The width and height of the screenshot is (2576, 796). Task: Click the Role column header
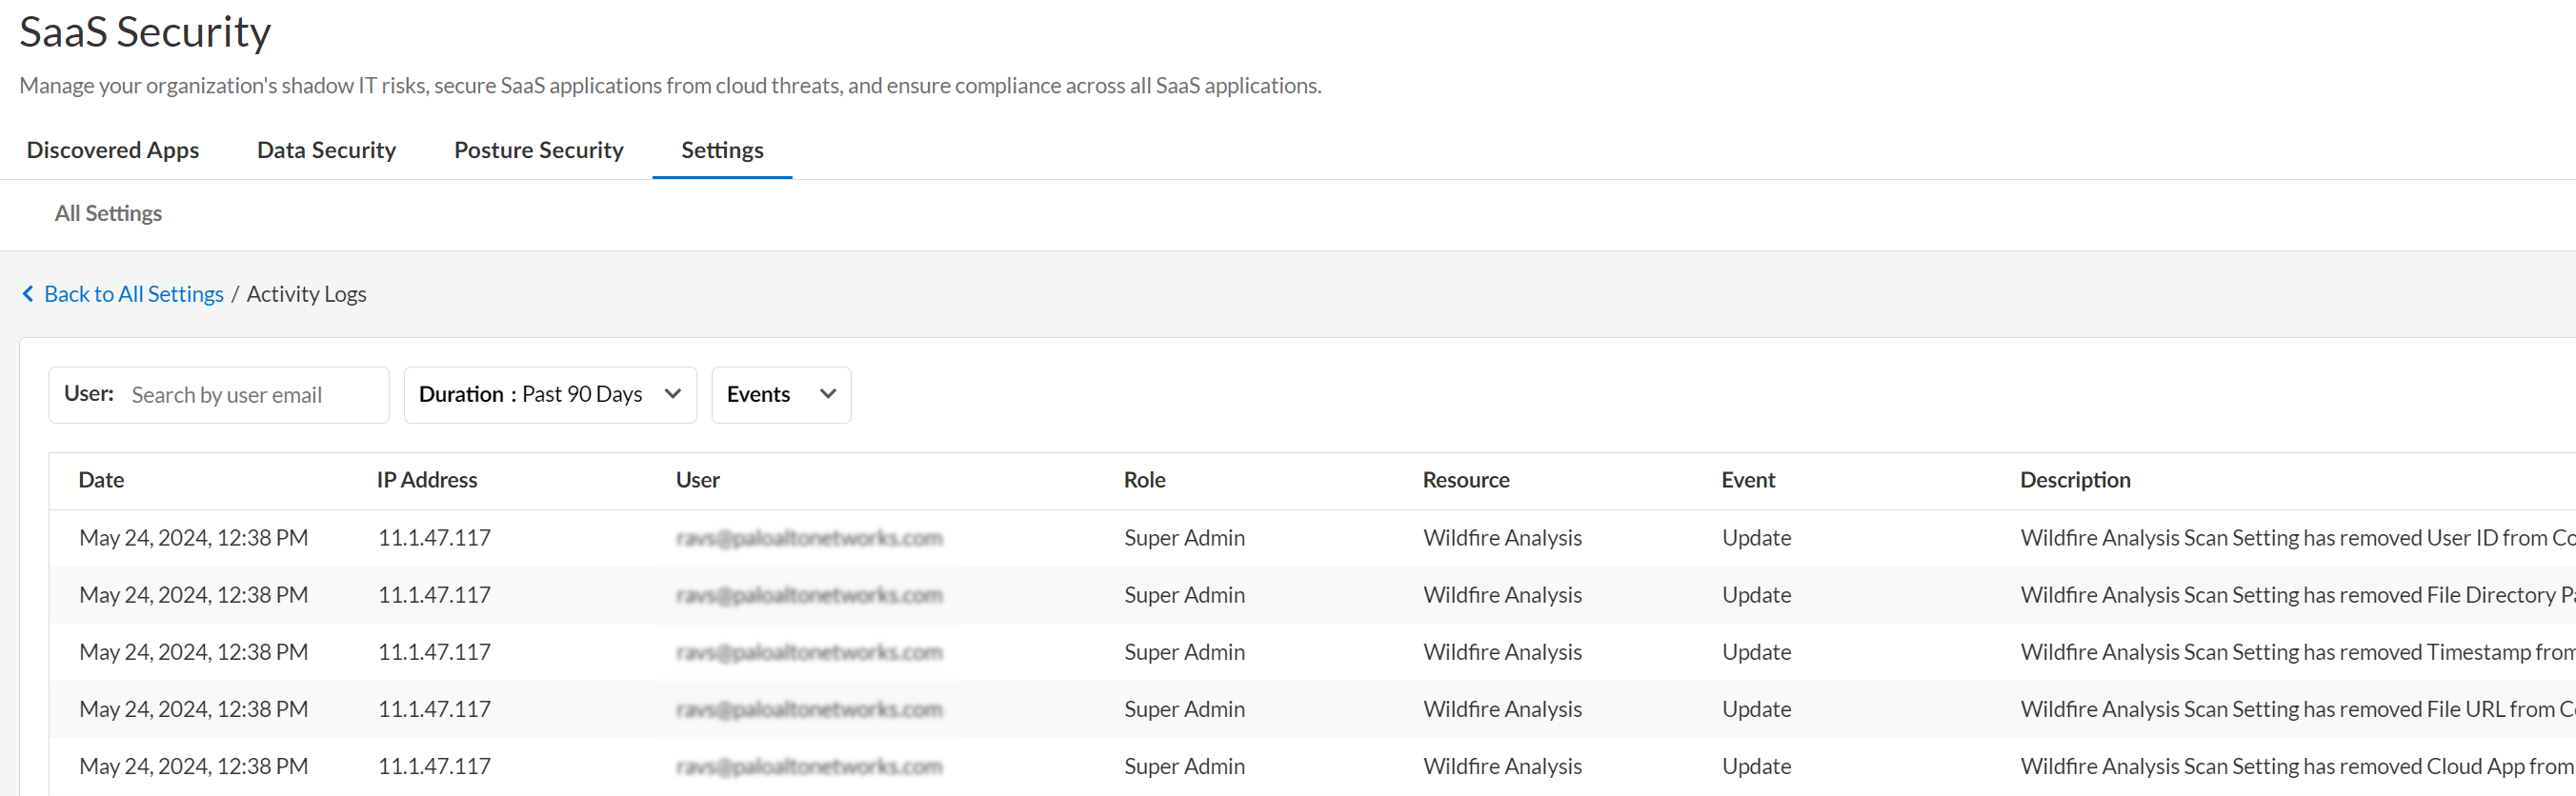click(1144, 480)
